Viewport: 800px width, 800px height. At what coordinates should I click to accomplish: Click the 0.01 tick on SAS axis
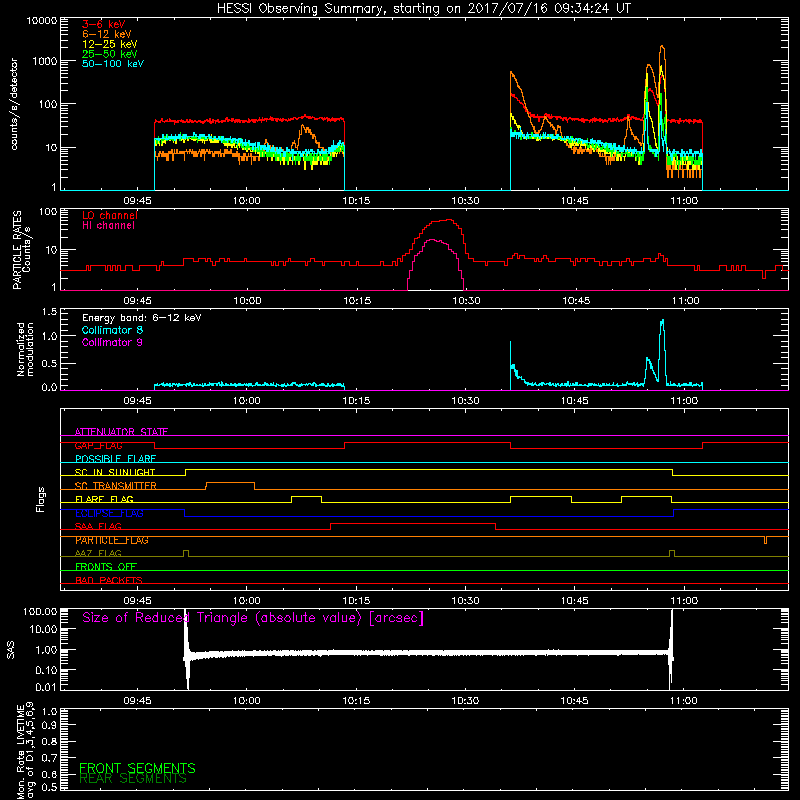(46, 687)
